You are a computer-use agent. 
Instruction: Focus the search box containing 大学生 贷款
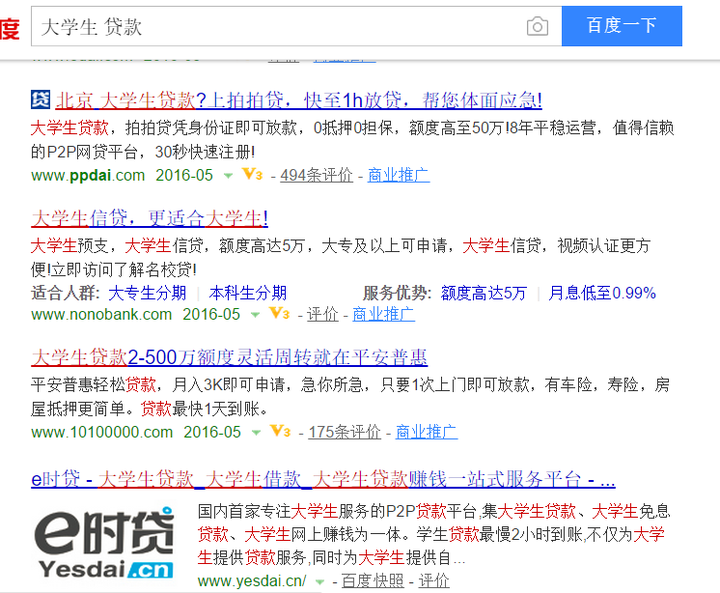(296, 26)
